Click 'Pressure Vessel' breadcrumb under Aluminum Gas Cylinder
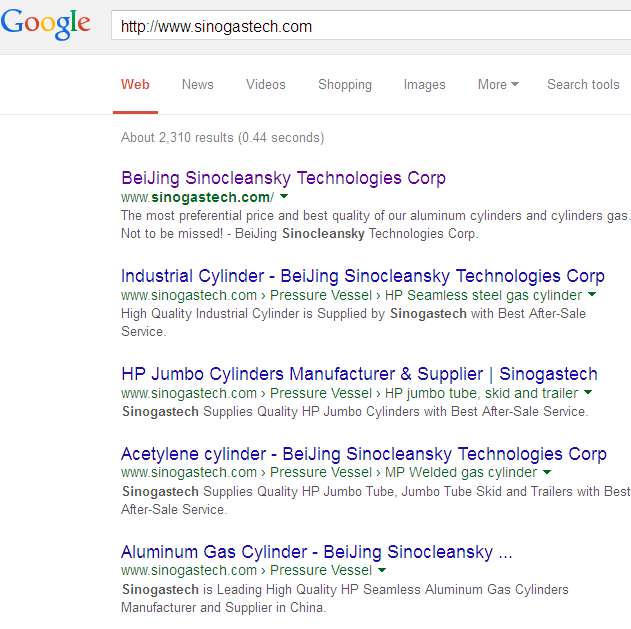Image resolution: width=631 pixels, height=629 pixels. [x=321, y=570]
